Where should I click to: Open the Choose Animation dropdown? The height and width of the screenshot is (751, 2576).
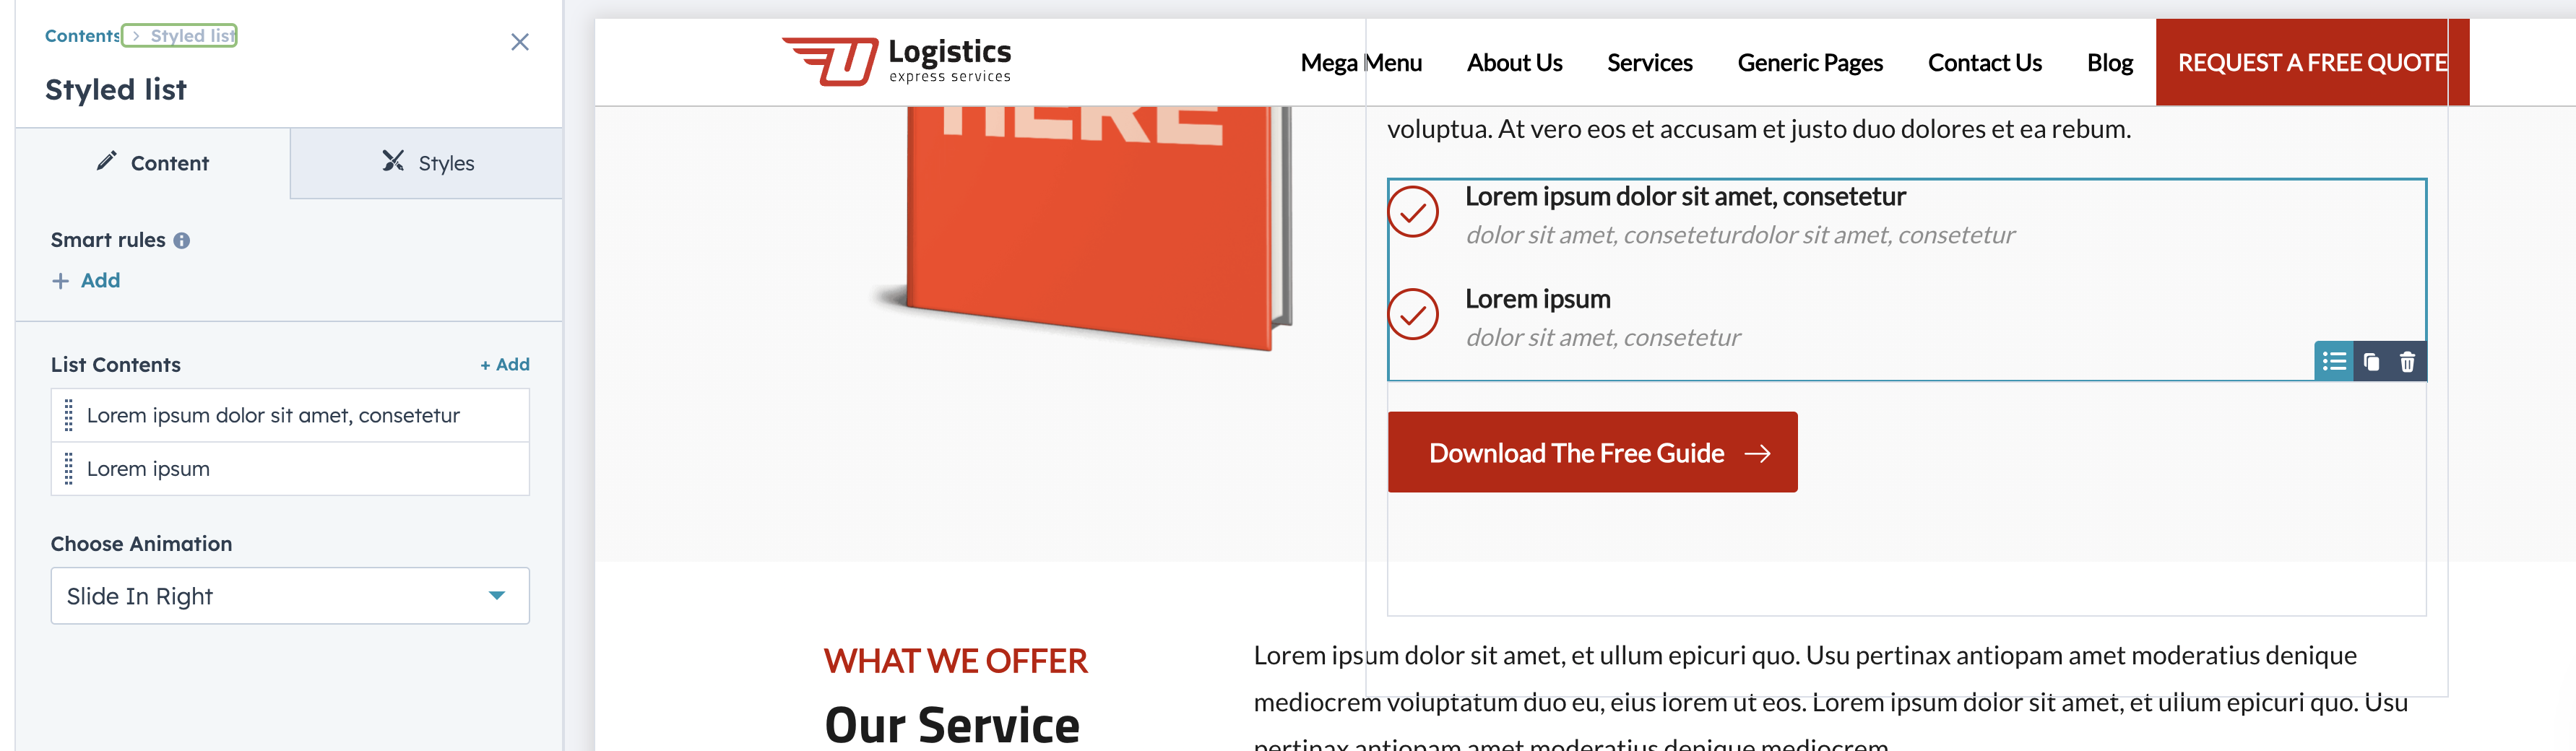(x=290, y=596)
